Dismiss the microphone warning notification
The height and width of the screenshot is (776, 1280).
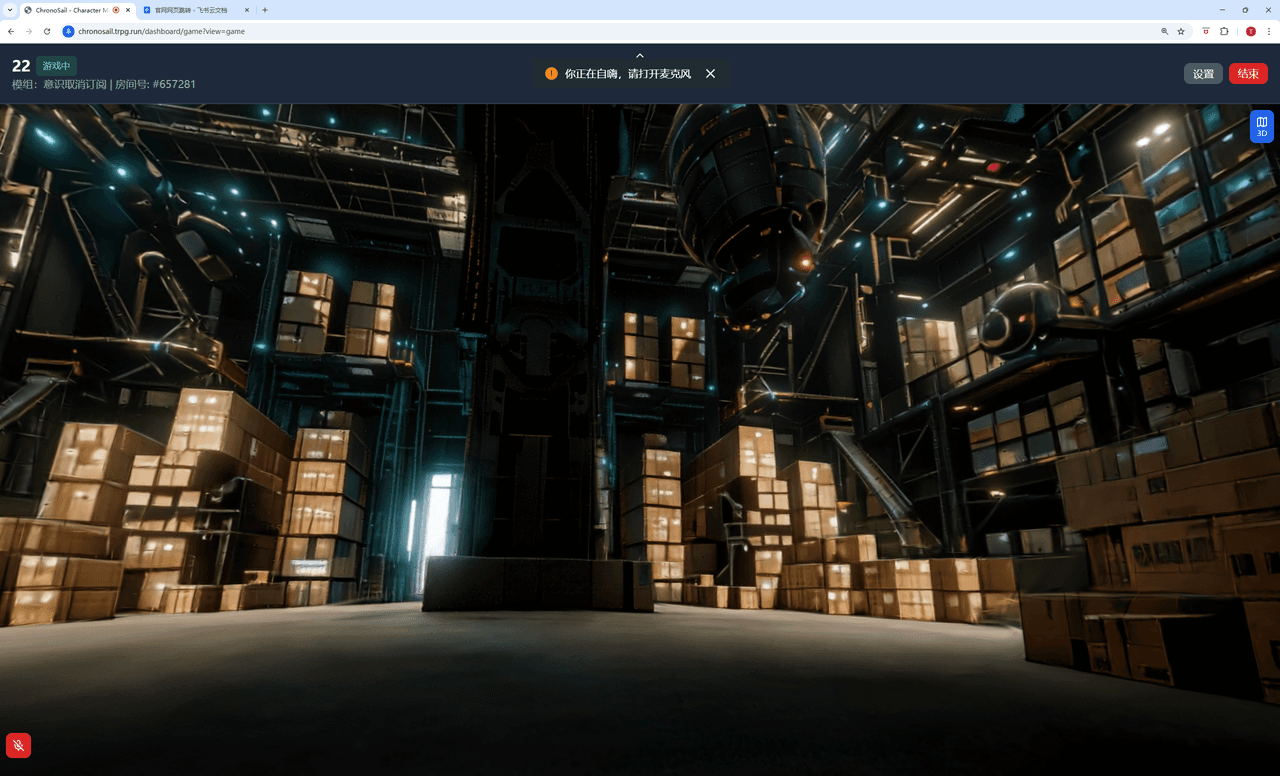click(x=710, y=74)
